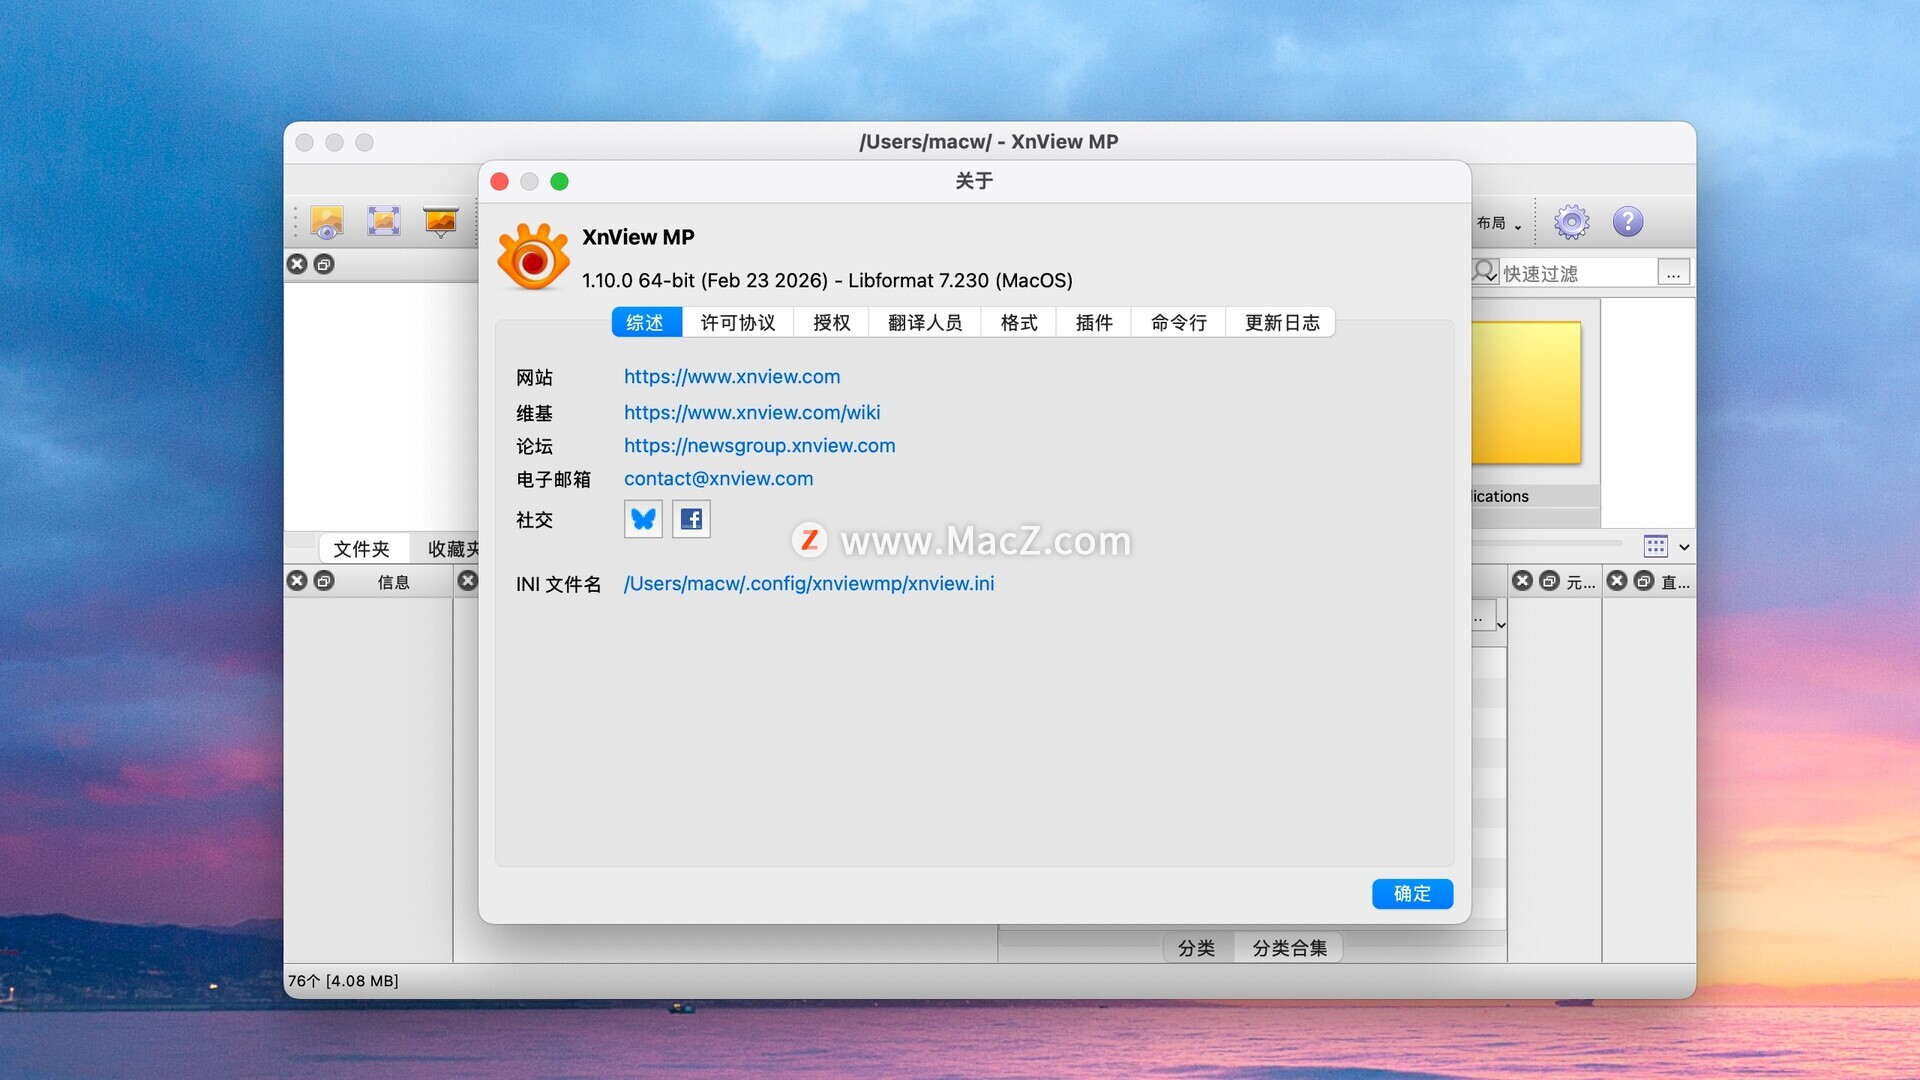Image resolution: width=1920 pixels, height=1080 pixels.
Task: Expand the 布局 layout dropdown
Action: click(x=1498, y=223)
